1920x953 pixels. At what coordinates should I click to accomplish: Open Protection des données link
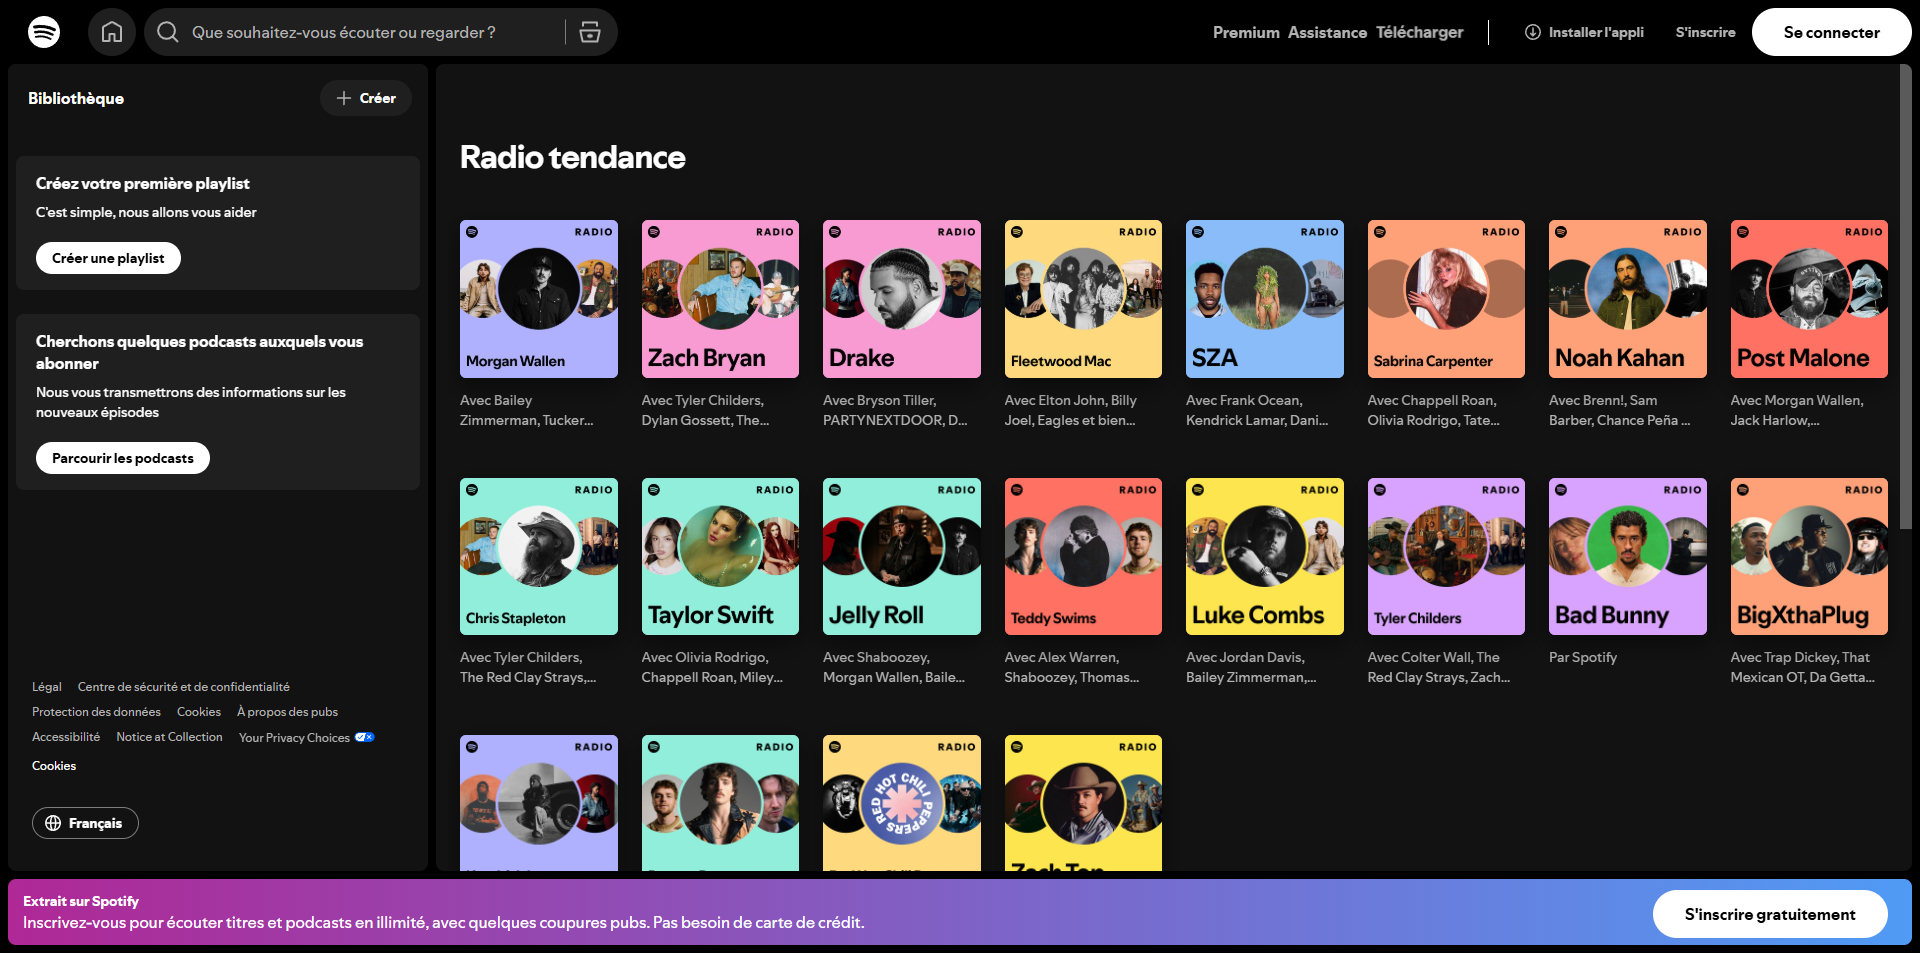pyautogui.click(x=96, y=712)
